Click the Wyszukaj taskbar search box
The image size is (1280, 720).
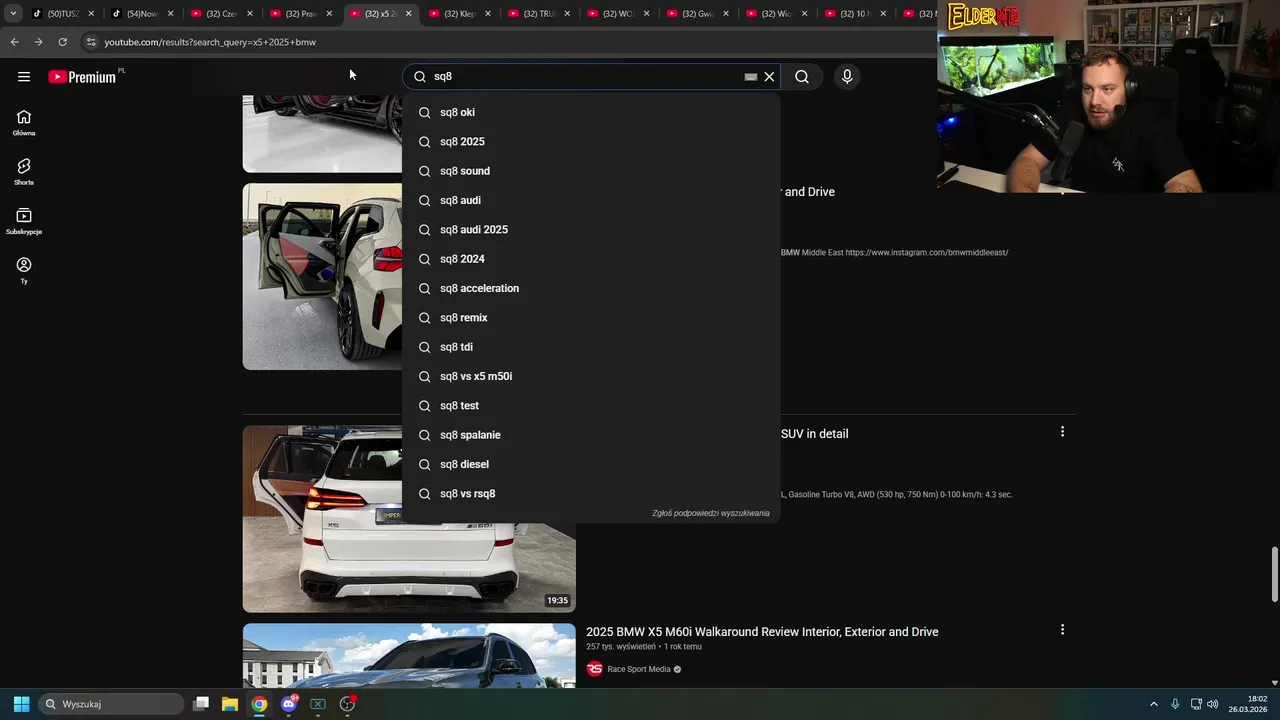click(x=112, y=704)
